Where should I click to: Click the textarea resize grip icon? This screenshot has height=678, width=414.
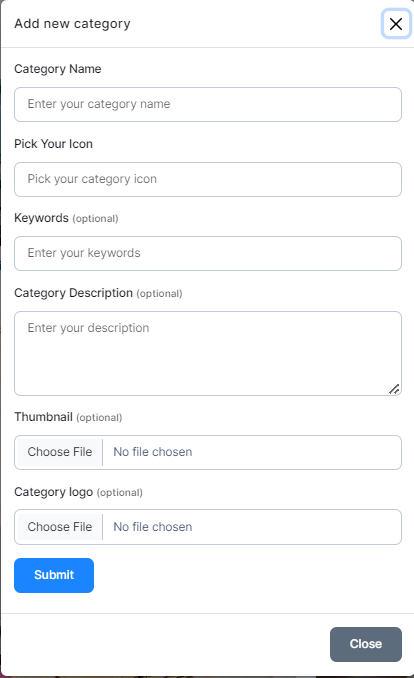tap(394, 389)
